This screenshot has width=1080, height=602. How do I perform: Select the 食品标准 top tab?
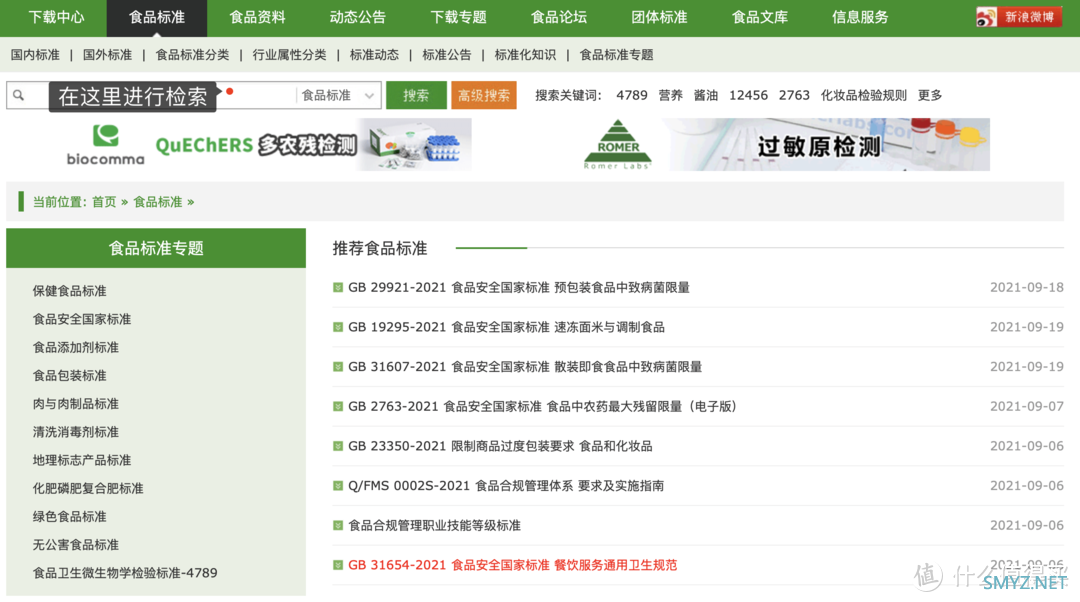coord(157,17)
